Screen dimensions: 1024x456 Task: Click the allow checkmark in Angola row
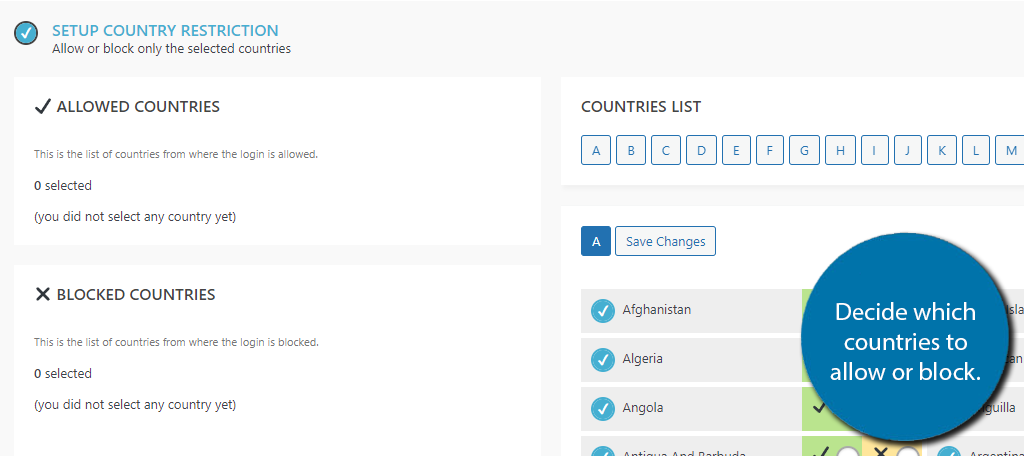818,408
